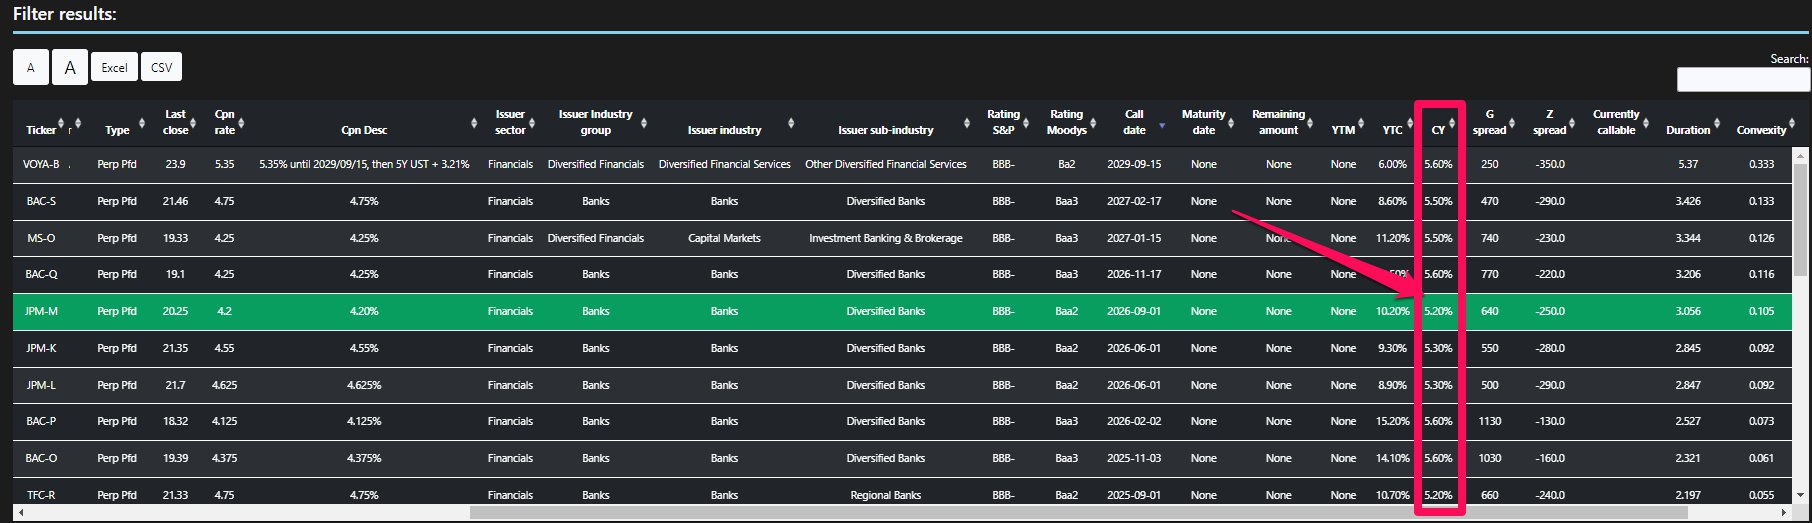Image resolution: width=1812 pixels, height=523 pixels.
Task: Sort by the Z spread column header
Action: (x=1549, y=122)
